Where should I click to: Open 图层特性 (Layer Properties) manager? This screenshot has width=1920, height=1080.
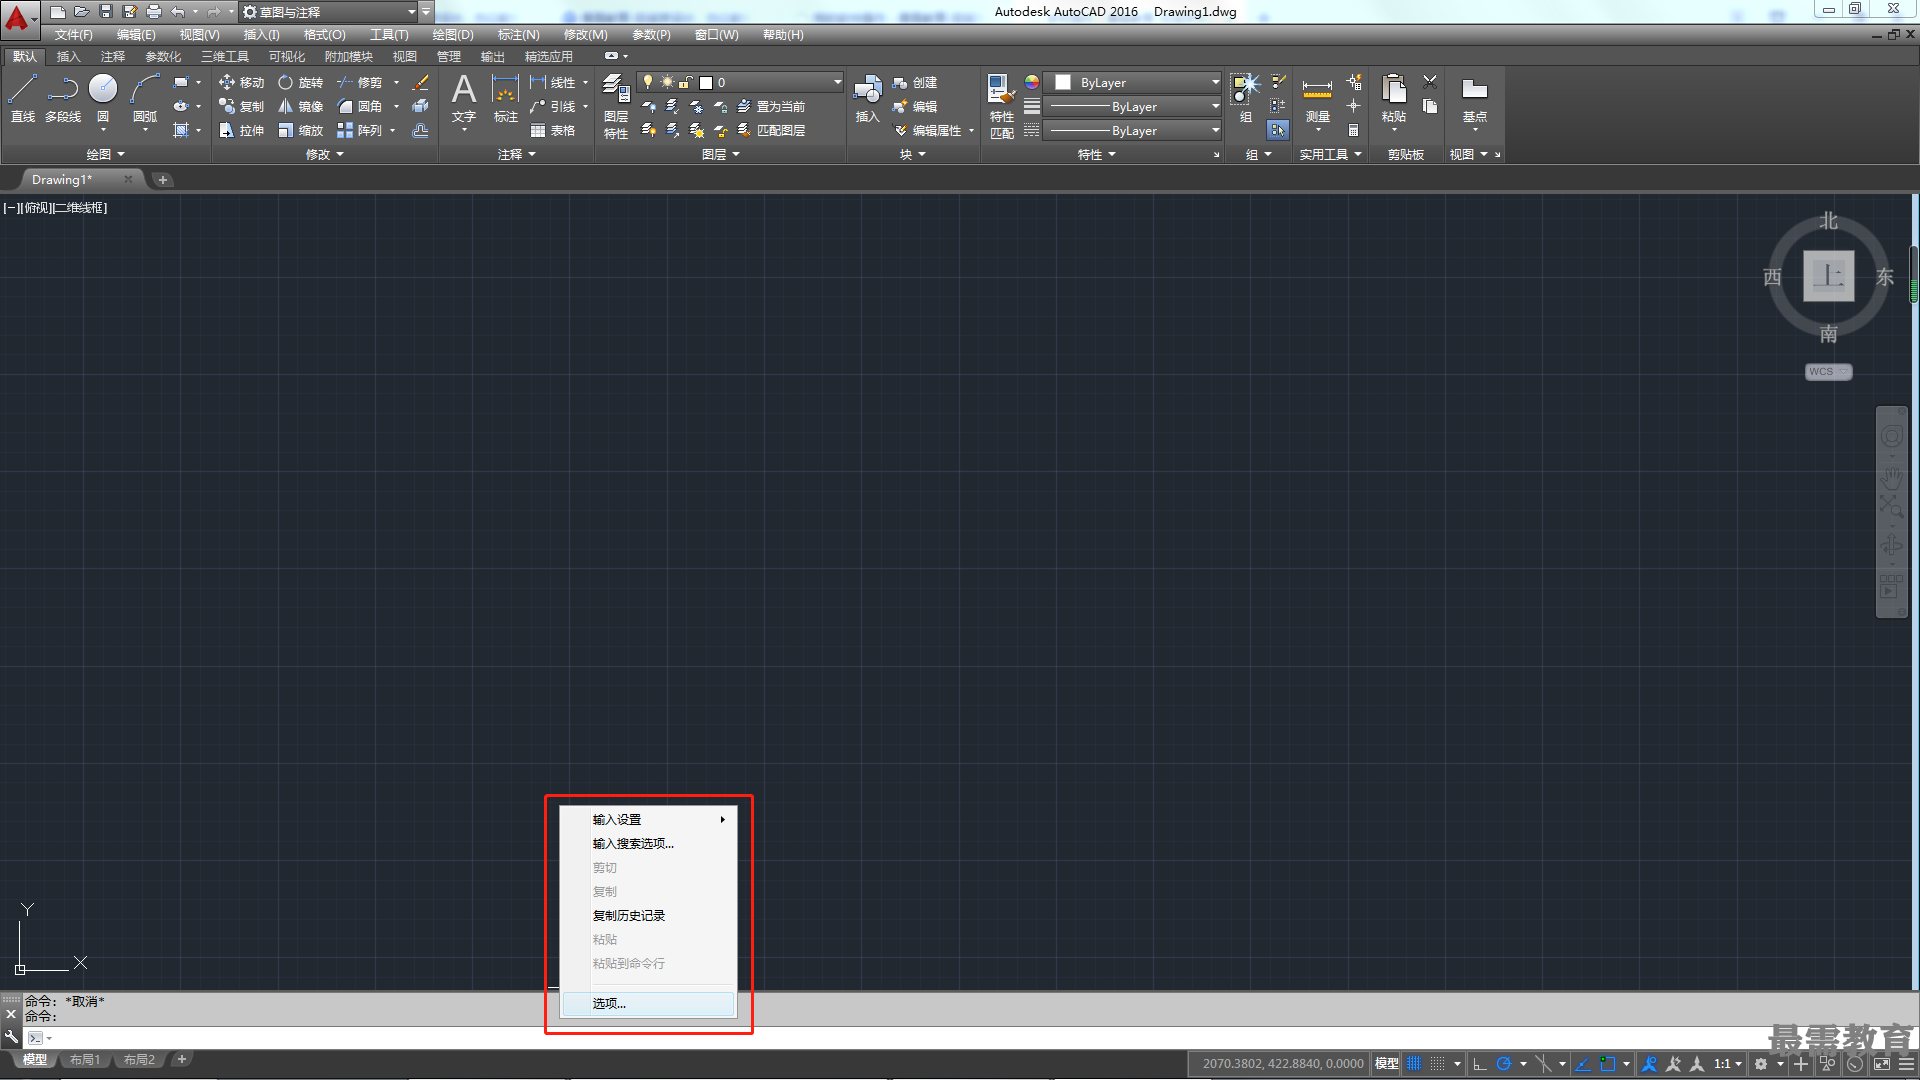pyautogui.click(x=616, y=105)
